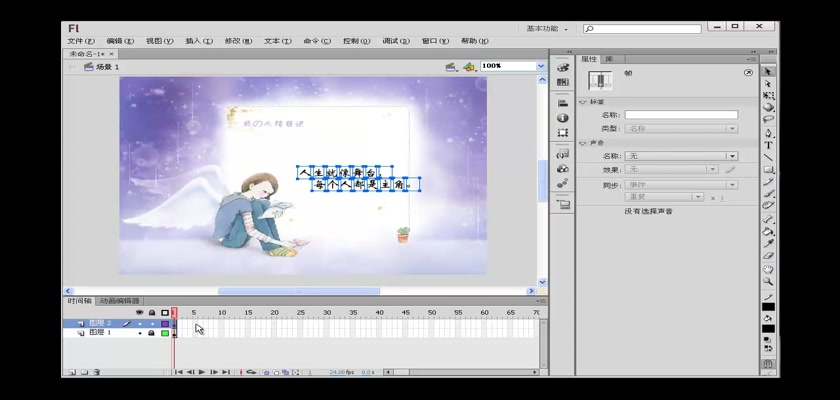Select the Line tool
The height and width of the screenshot is (400, 840).
point(768,157)
